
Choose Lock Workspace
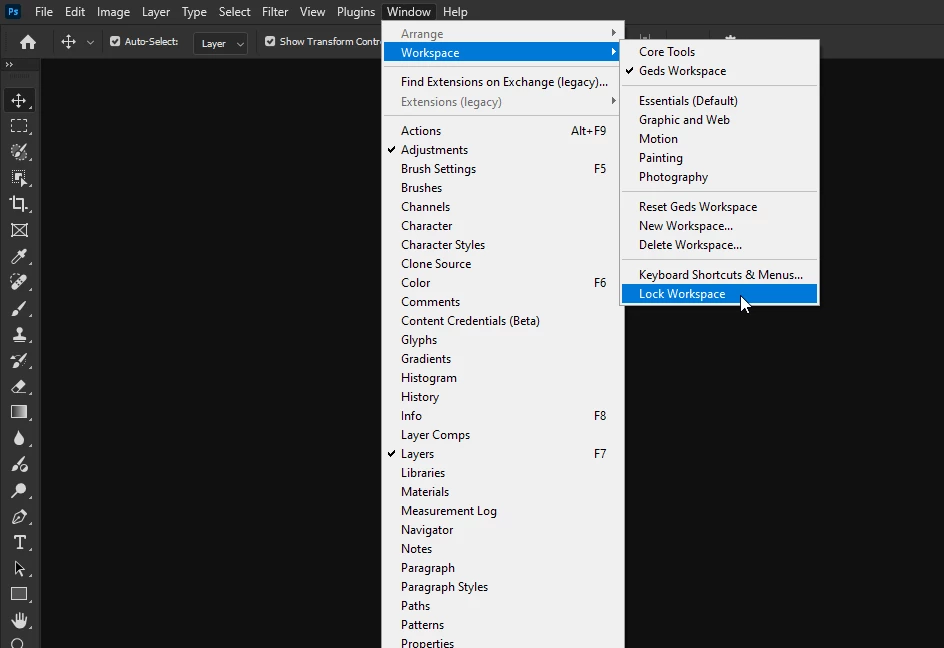coord(719,294)
